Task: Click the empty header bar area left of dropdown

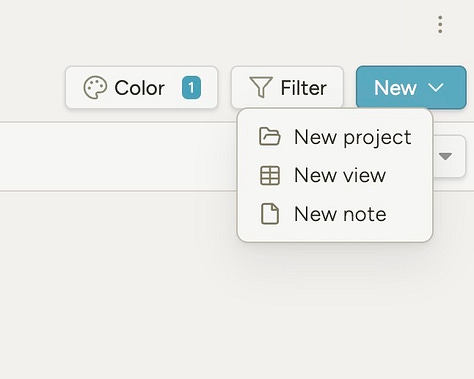Action: click(118, 156)
